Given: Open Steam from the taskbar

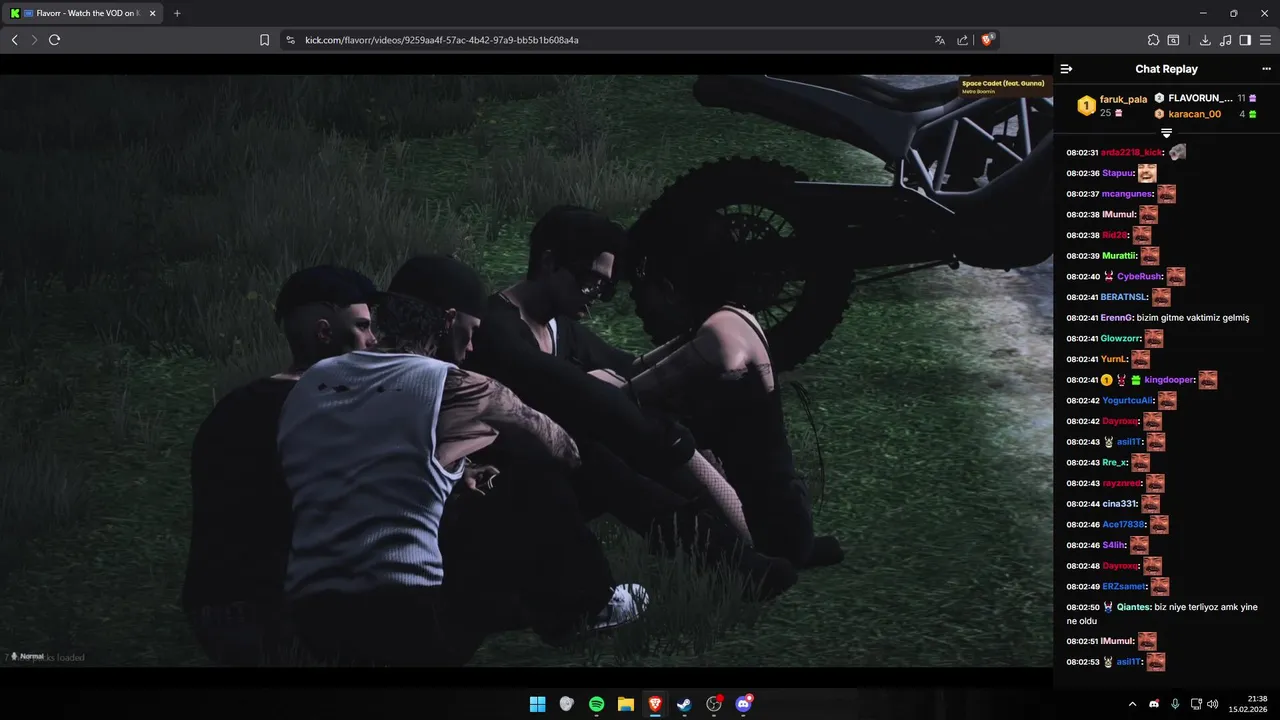Looking at the screenshot, I should [x=684, y=704].
